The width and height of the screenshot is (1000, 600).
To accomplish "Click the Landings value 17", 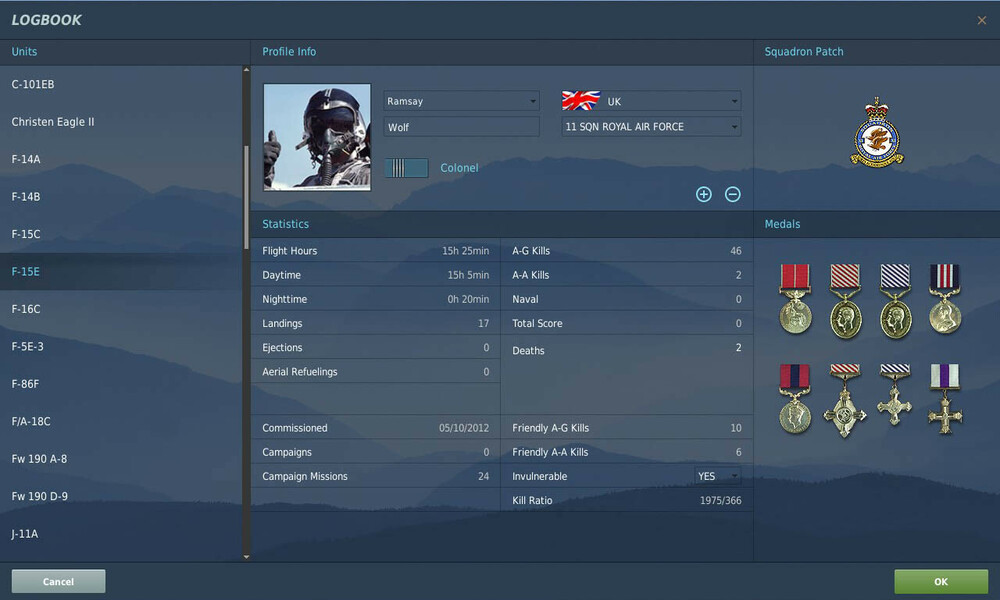I will click(483, 323).
